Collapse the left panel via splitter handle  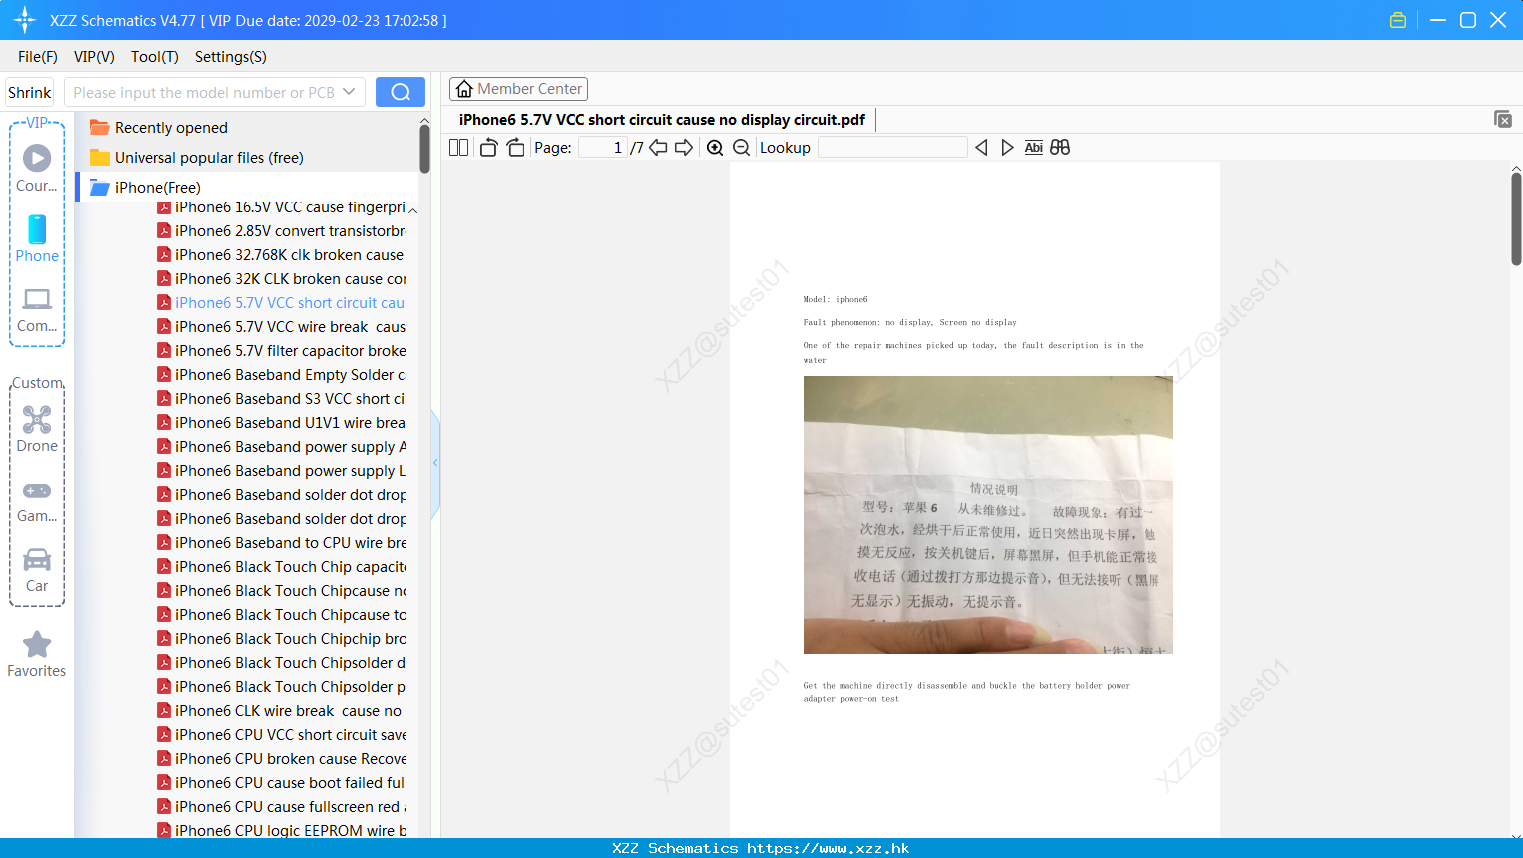435,463
